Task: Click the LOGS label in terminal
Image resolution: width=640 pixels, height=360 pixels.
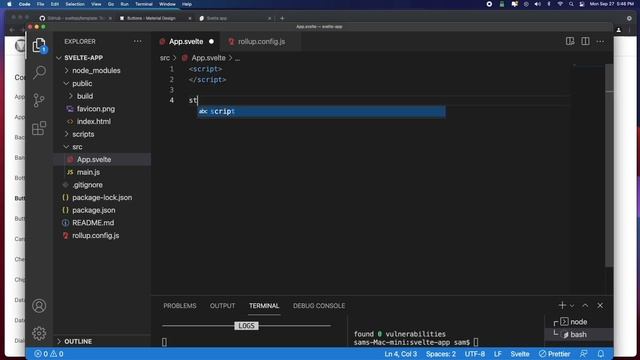Action: tap(246, 326)
